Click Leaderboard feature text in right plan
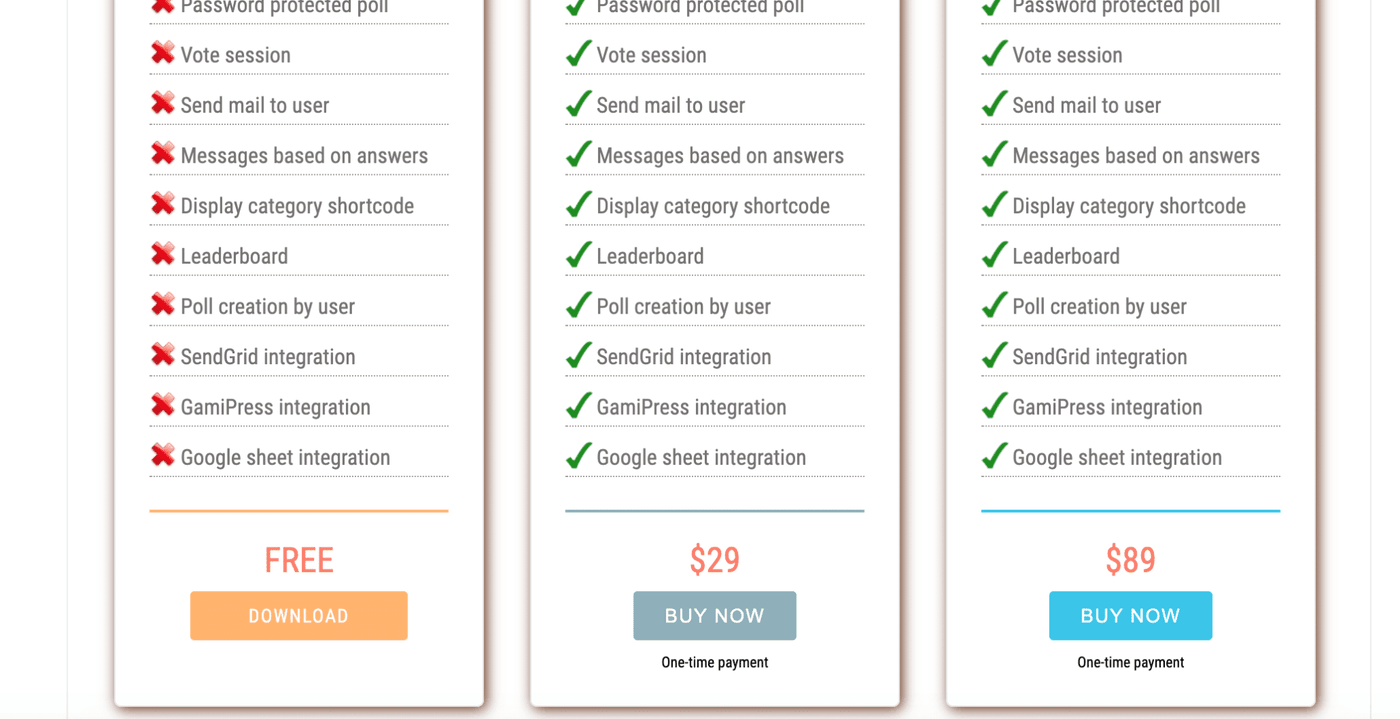Screen dimensions: 1400x719 point(1066,257)
